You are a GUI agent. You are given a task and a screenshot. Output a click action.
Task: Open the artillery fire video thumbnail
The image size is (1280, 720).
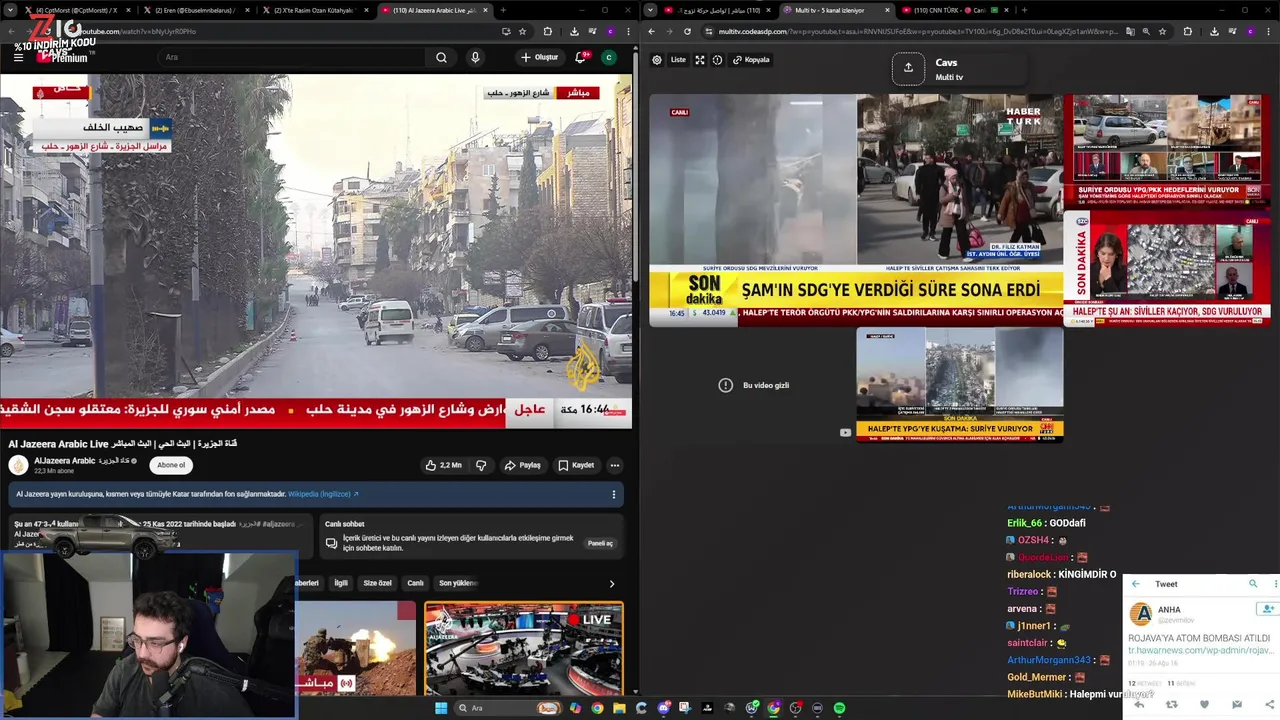click(x=356, y=648)
